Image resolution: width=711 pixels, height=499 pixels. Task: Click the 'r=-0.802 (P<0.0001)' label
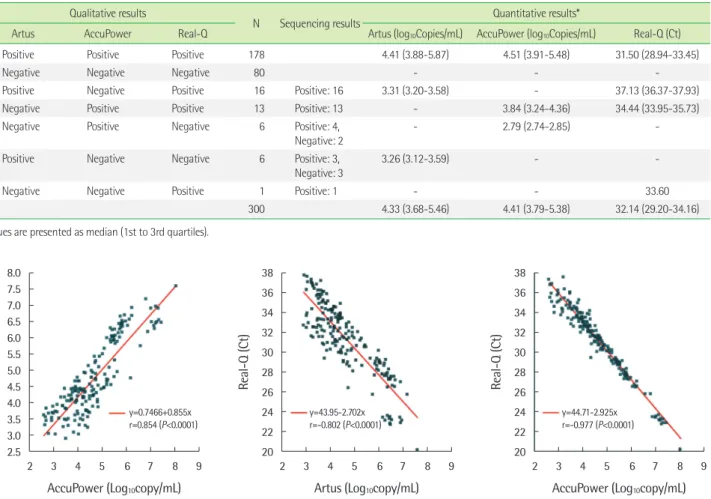click(346, 425)
